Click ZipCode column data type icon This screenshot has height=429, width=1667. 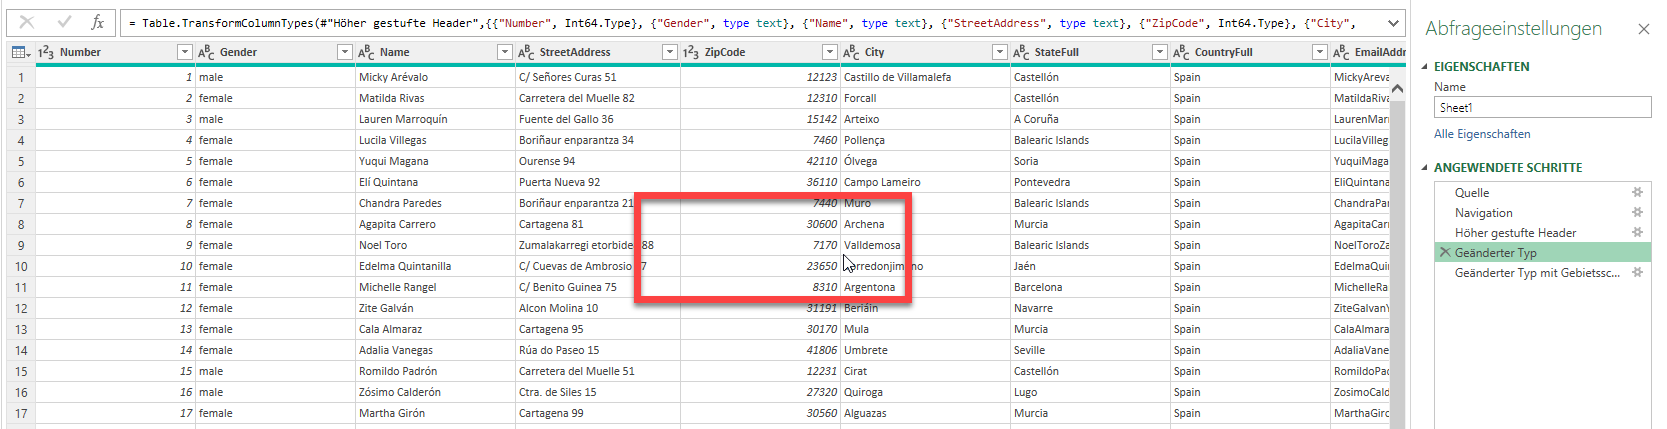click(x=691, y=52)
